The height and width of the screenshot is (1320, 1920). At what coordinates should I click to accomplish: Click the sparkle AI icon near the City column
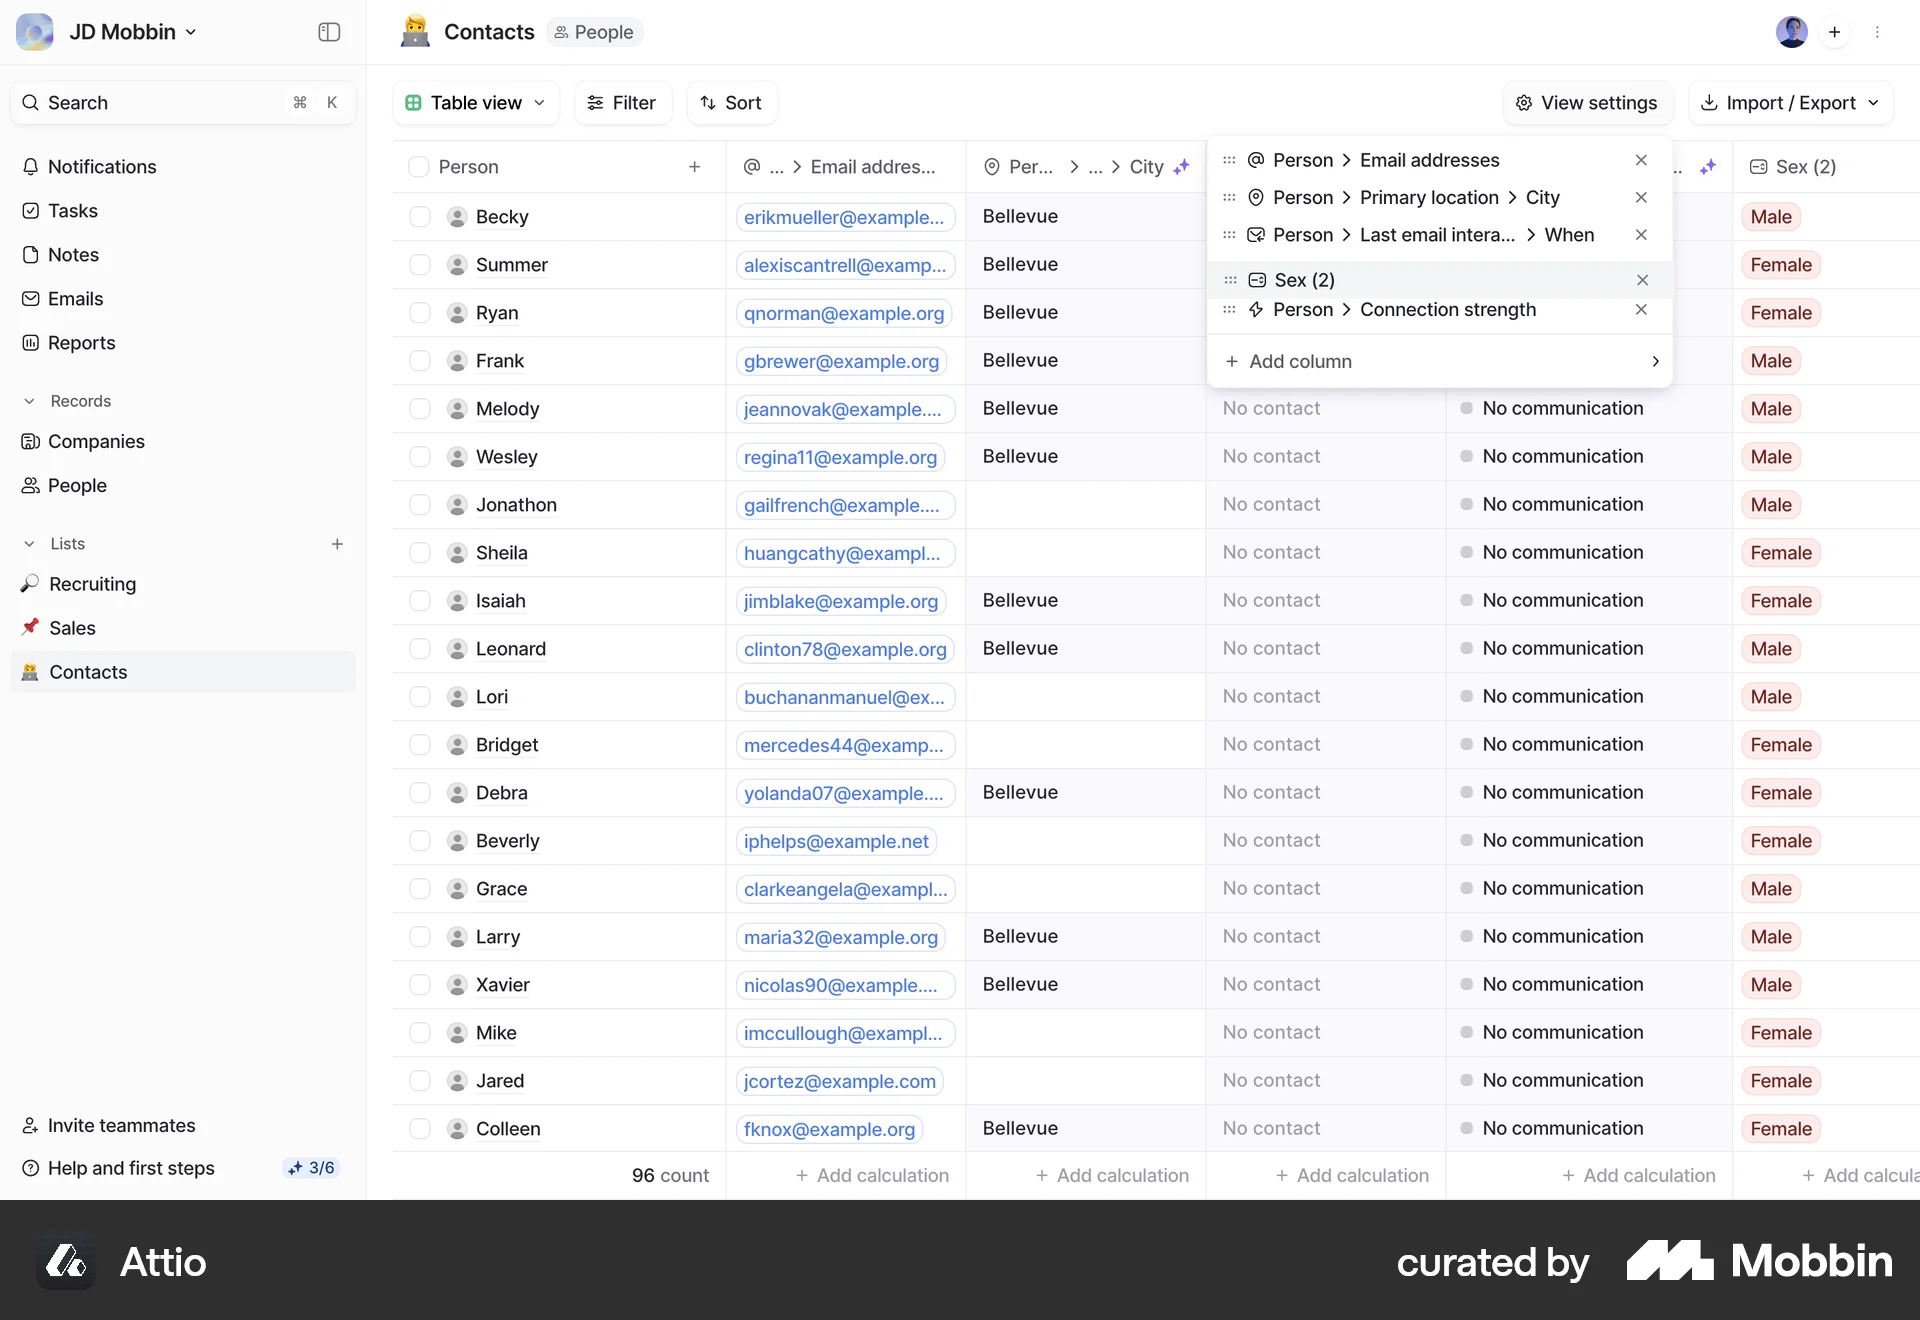(x=1183, y=167)
